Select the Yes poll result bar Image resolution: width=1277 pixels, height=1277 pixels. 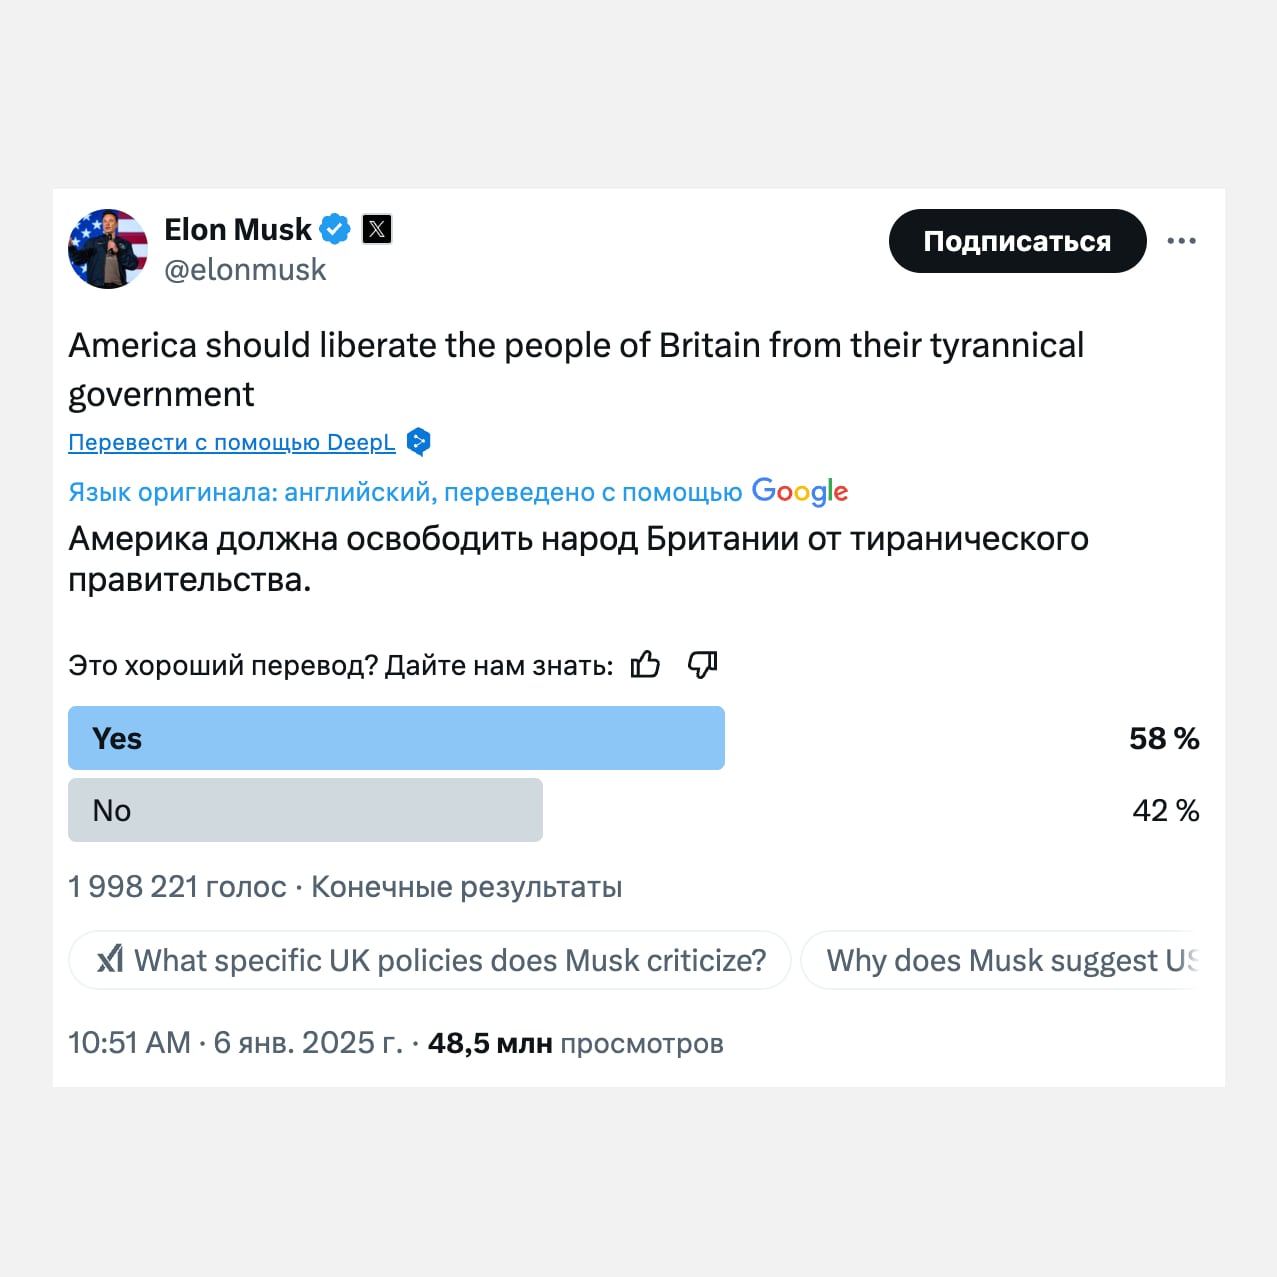pyautogui.click(x=396, y=738)
